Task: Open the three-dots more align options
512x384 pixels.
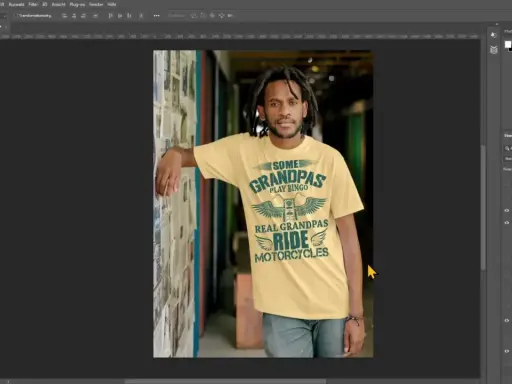Action: [x=156, y=16]
